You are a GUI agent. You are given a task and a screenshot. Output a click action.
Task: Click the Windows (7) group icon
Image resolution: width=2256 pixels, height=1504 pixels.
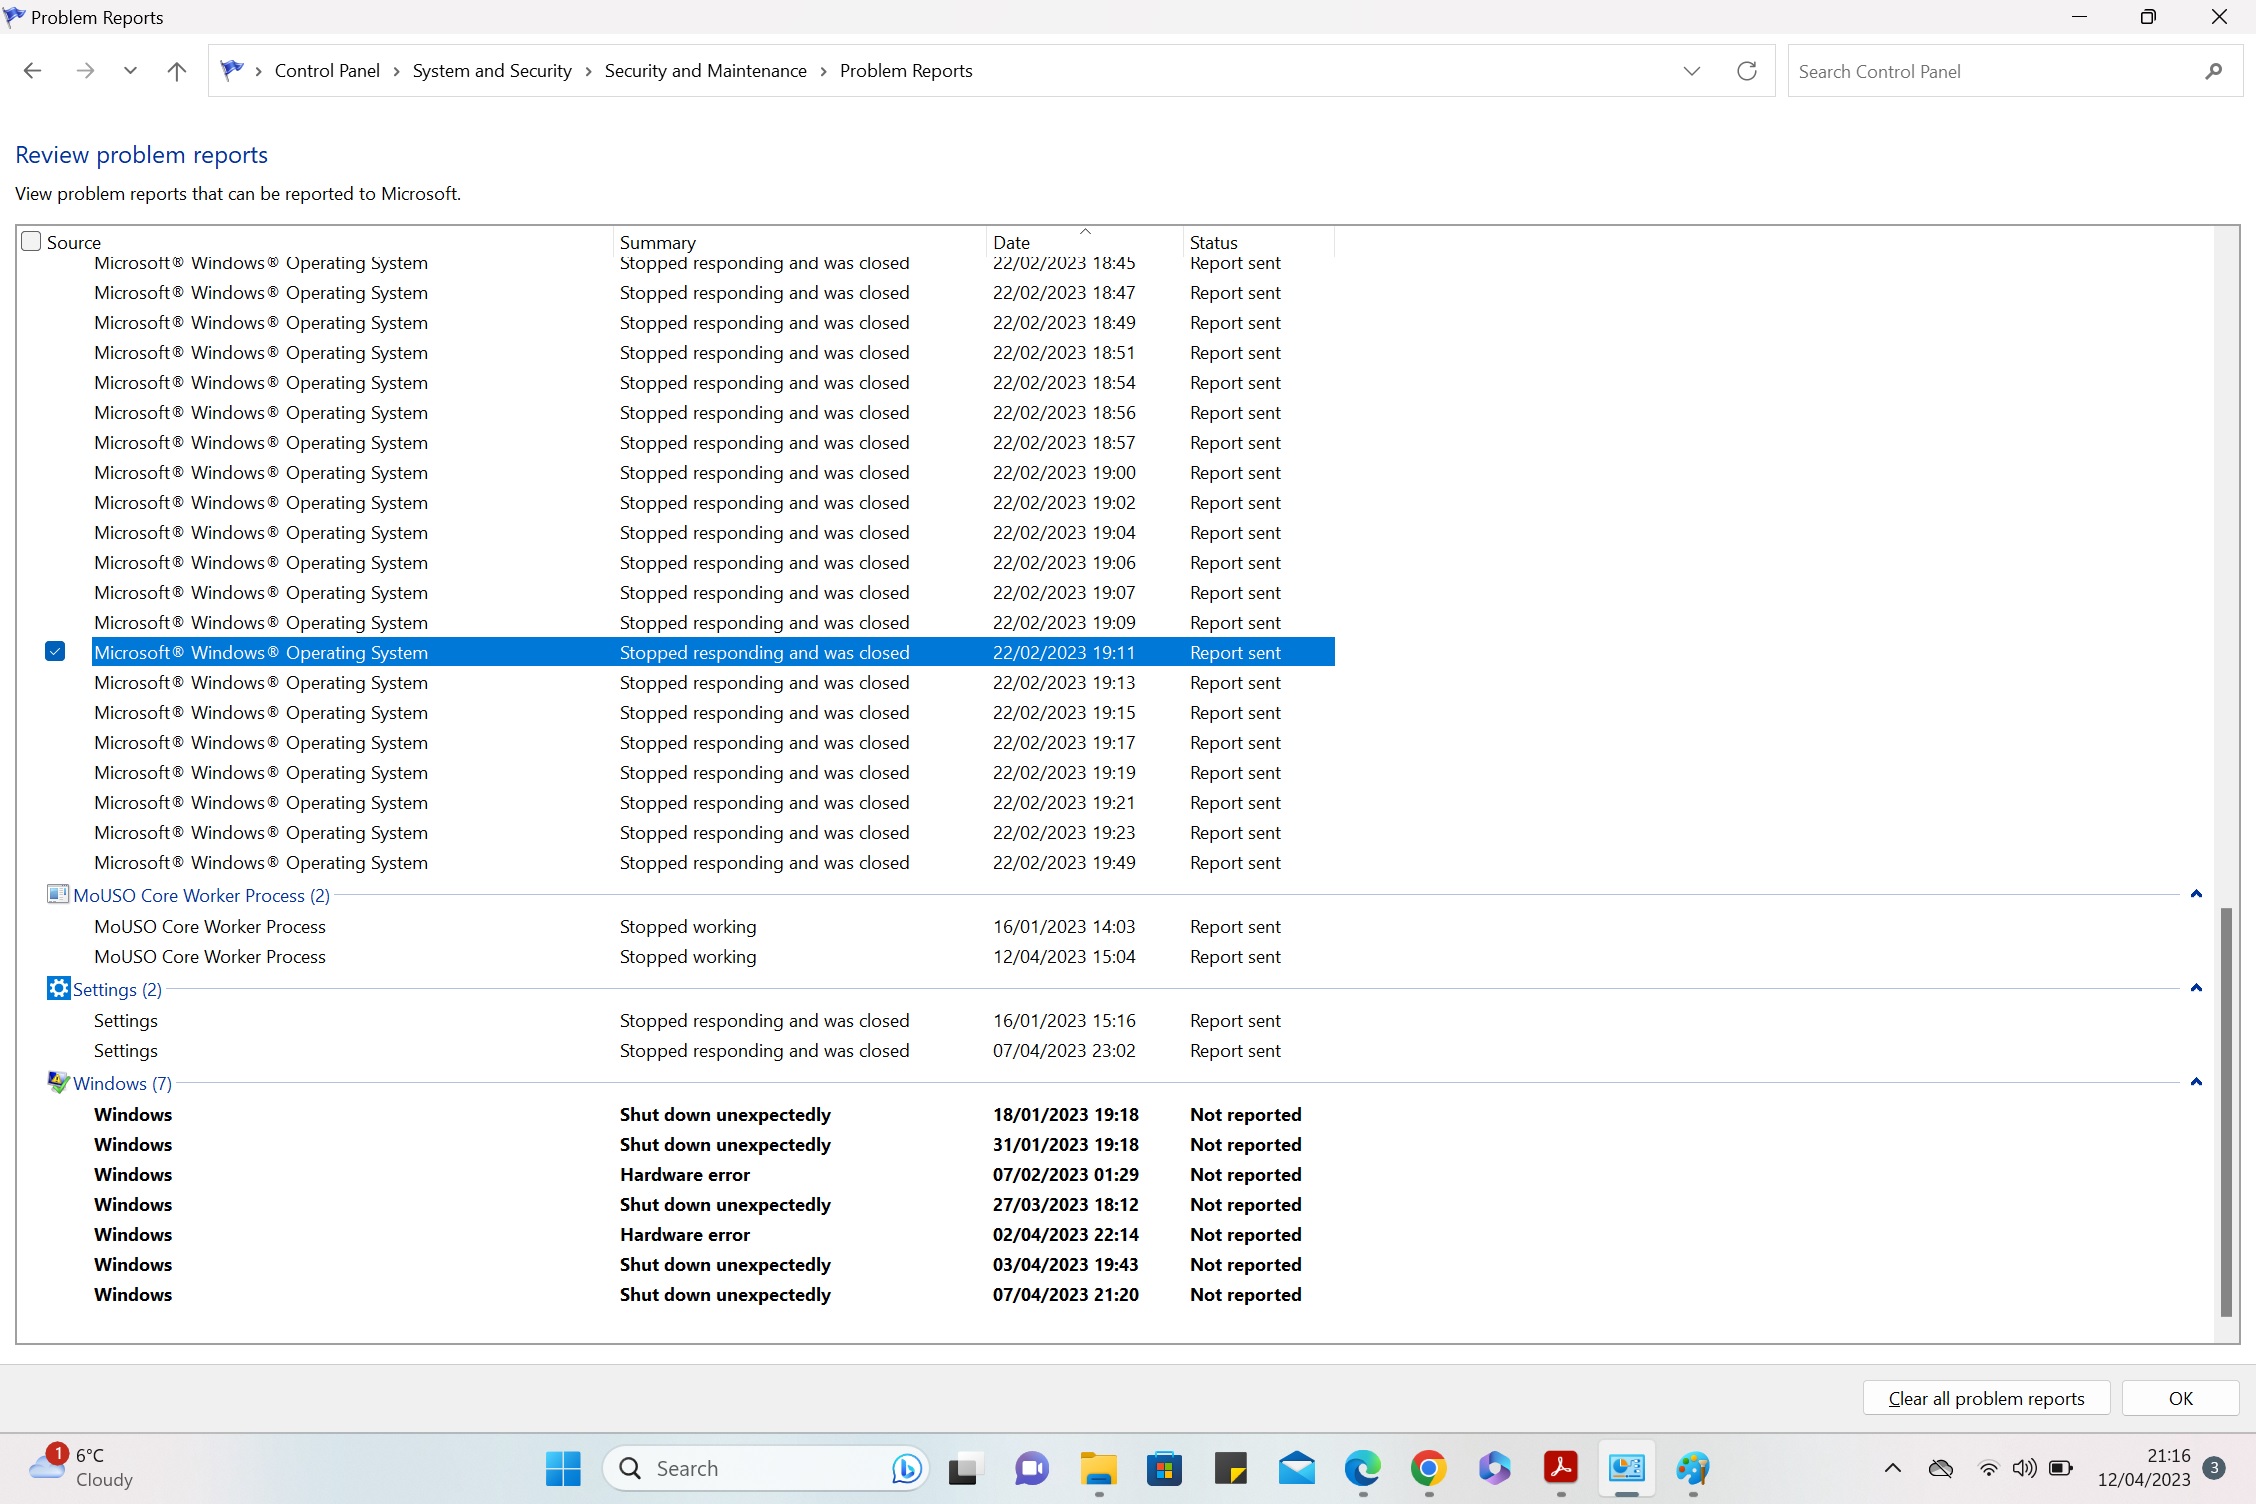click(58, 1082)
